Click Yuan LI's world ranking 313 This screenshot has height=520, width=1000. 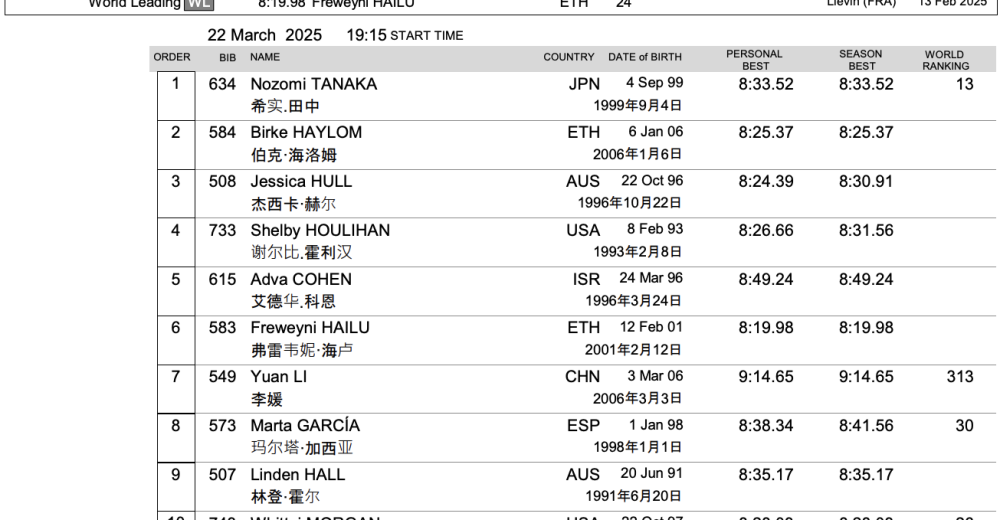[x=958, y=377]
